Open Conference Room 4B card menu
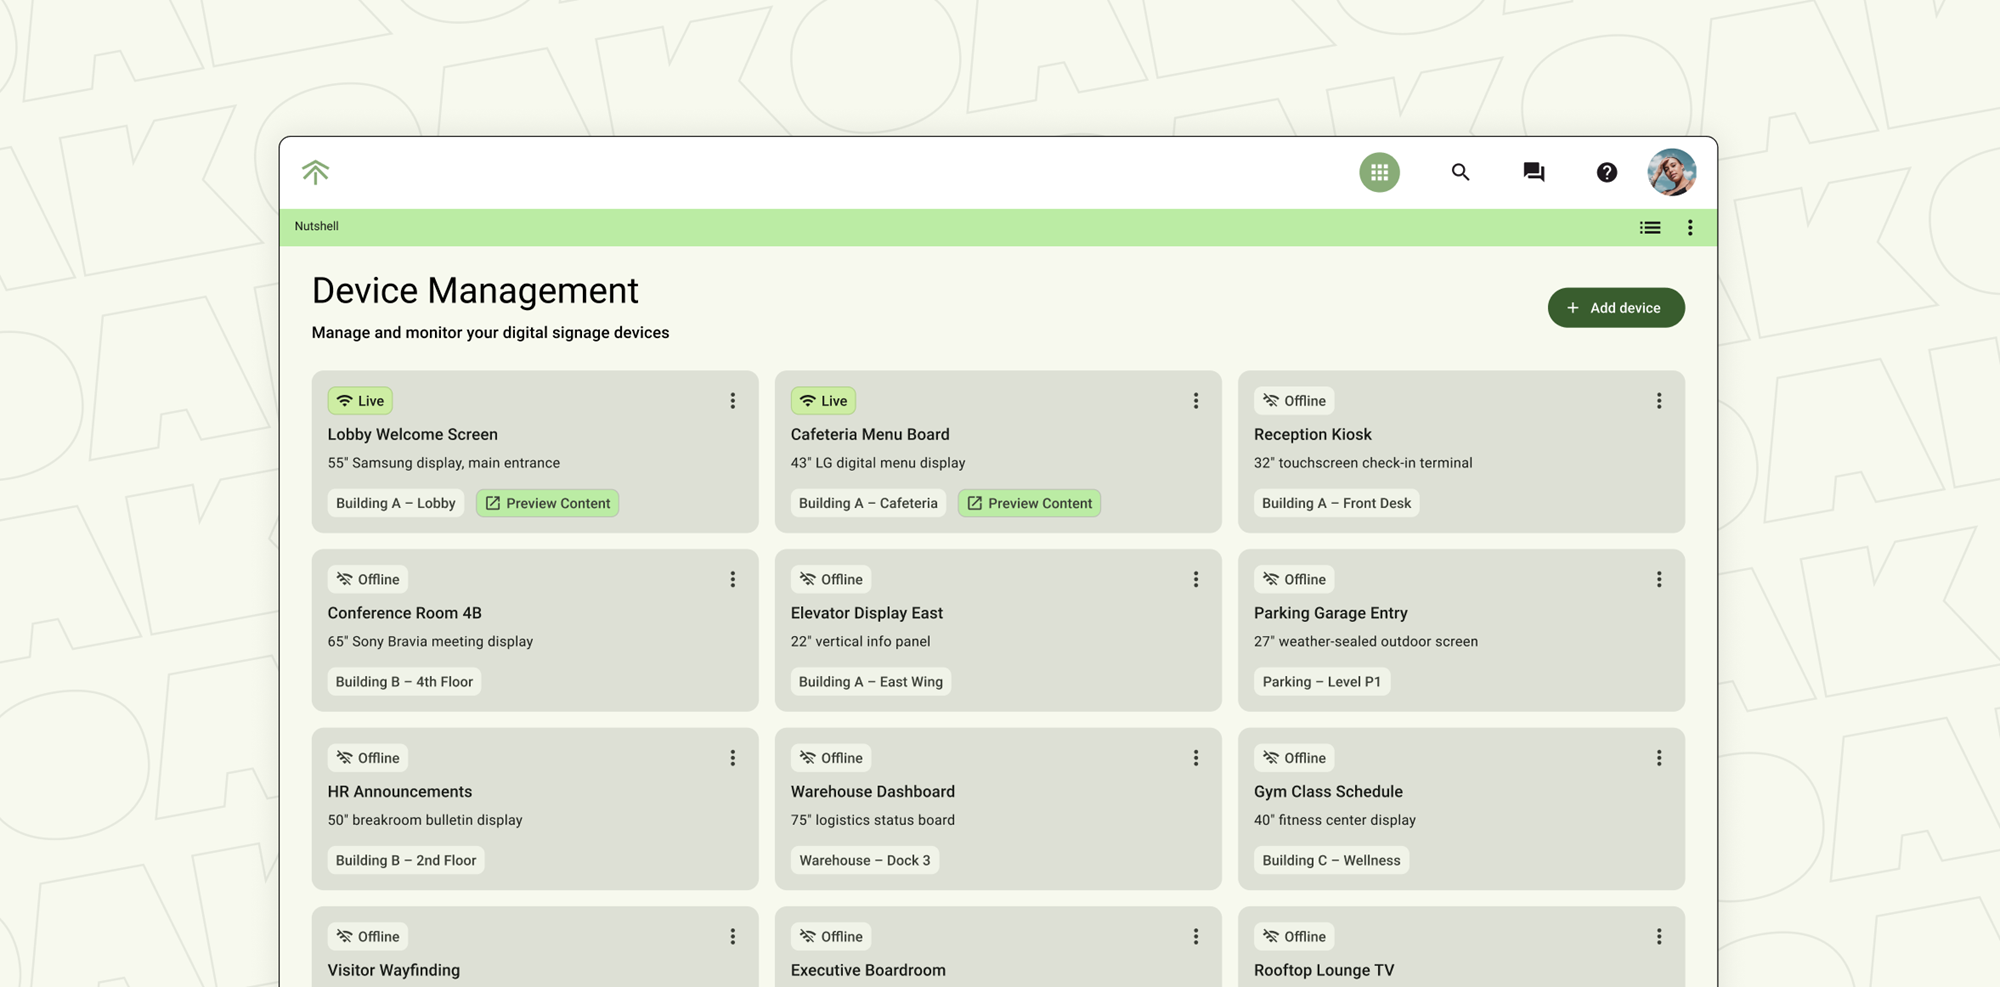The image size is (2000, 987). coord(732,580)
